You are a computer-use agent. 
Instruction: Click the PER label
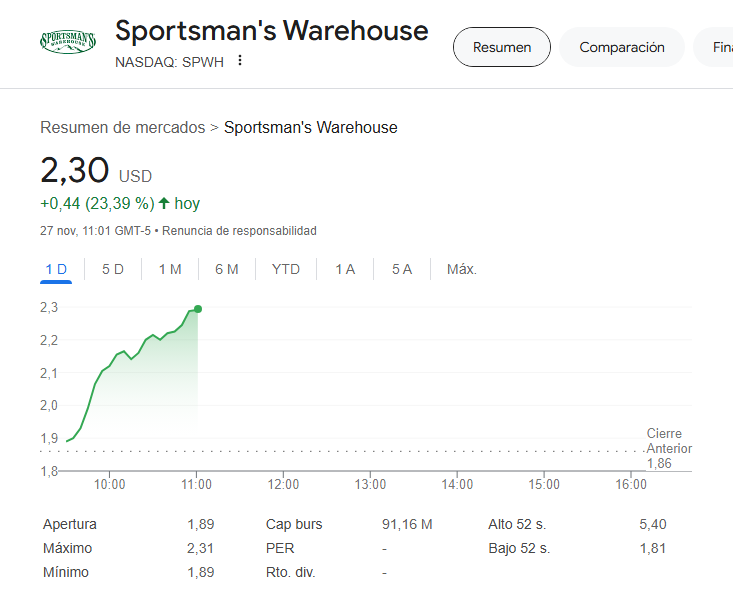(x=280, y=548)
